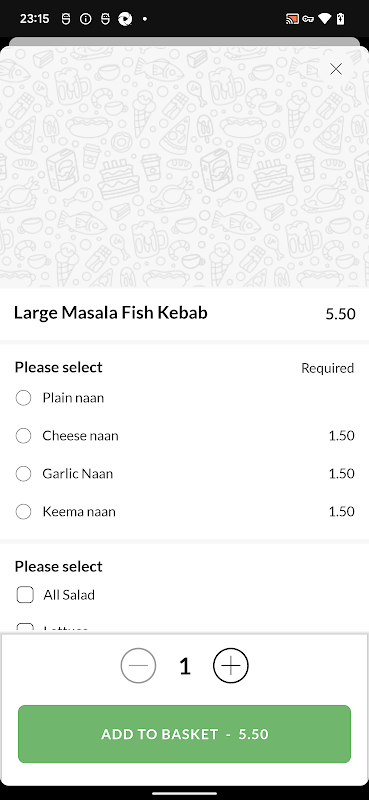Tap the quantity number 1
The image size is (369, 800).
(185, 666)
